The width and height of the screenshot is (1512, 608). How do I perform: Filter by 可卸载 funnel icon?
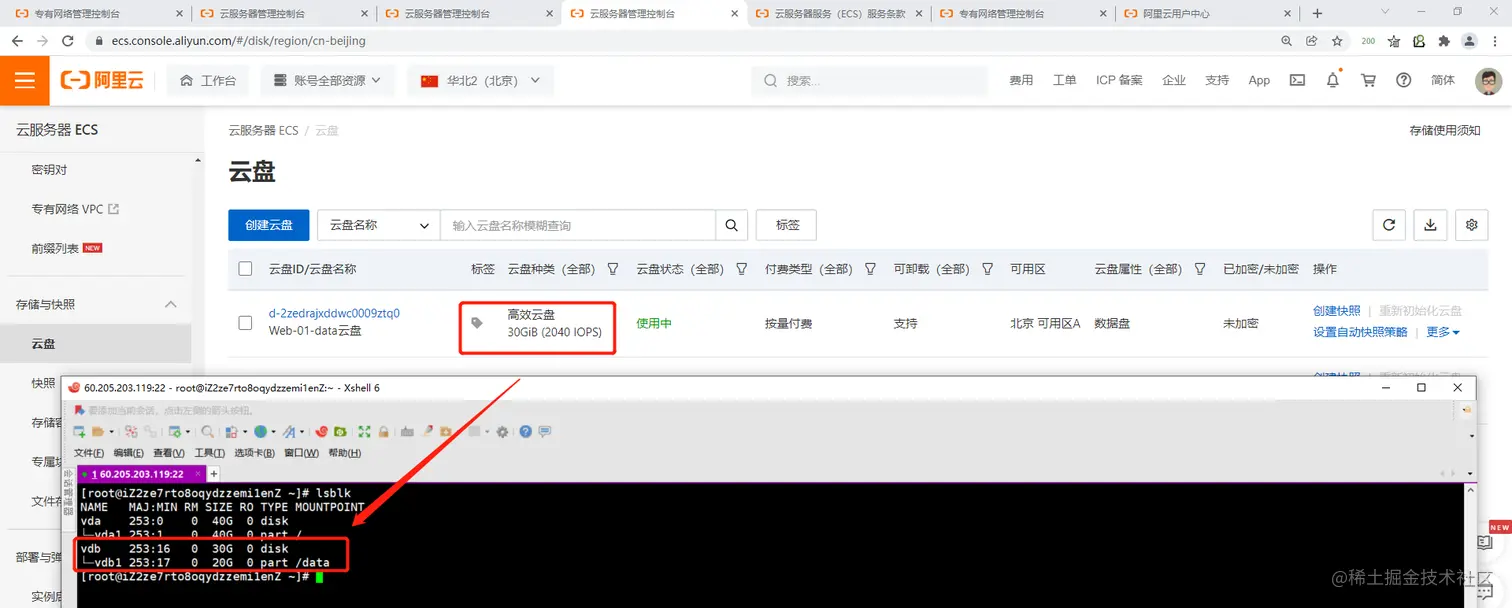click(x=988, y=269)
